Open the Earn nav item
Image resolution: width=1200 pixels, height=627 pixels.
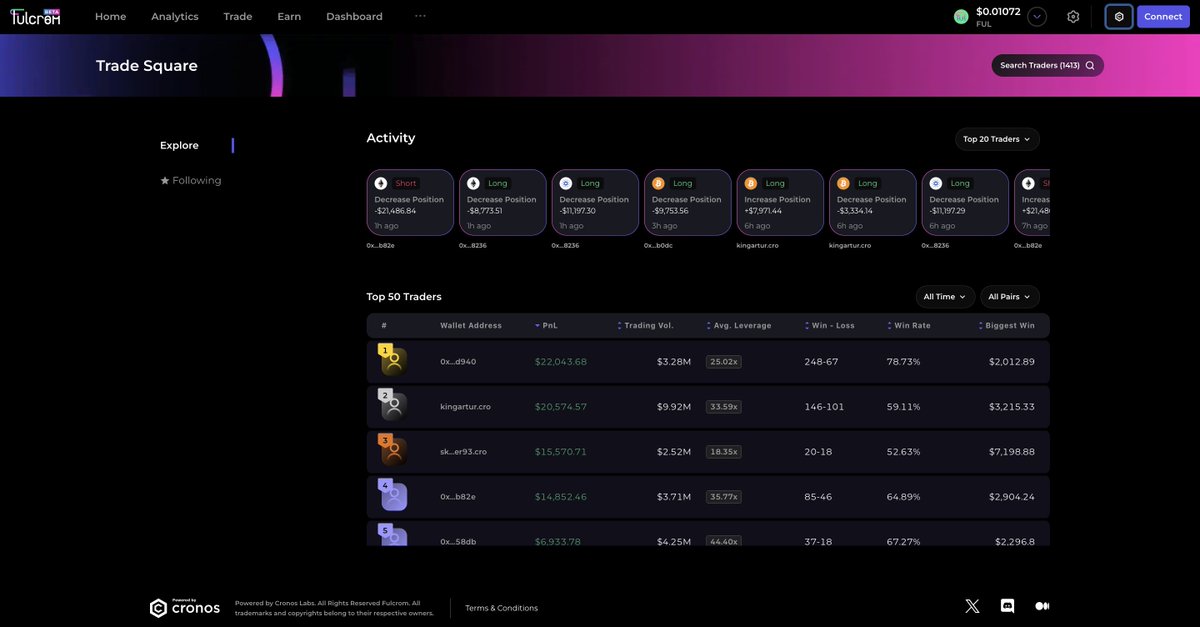(289, 16)
